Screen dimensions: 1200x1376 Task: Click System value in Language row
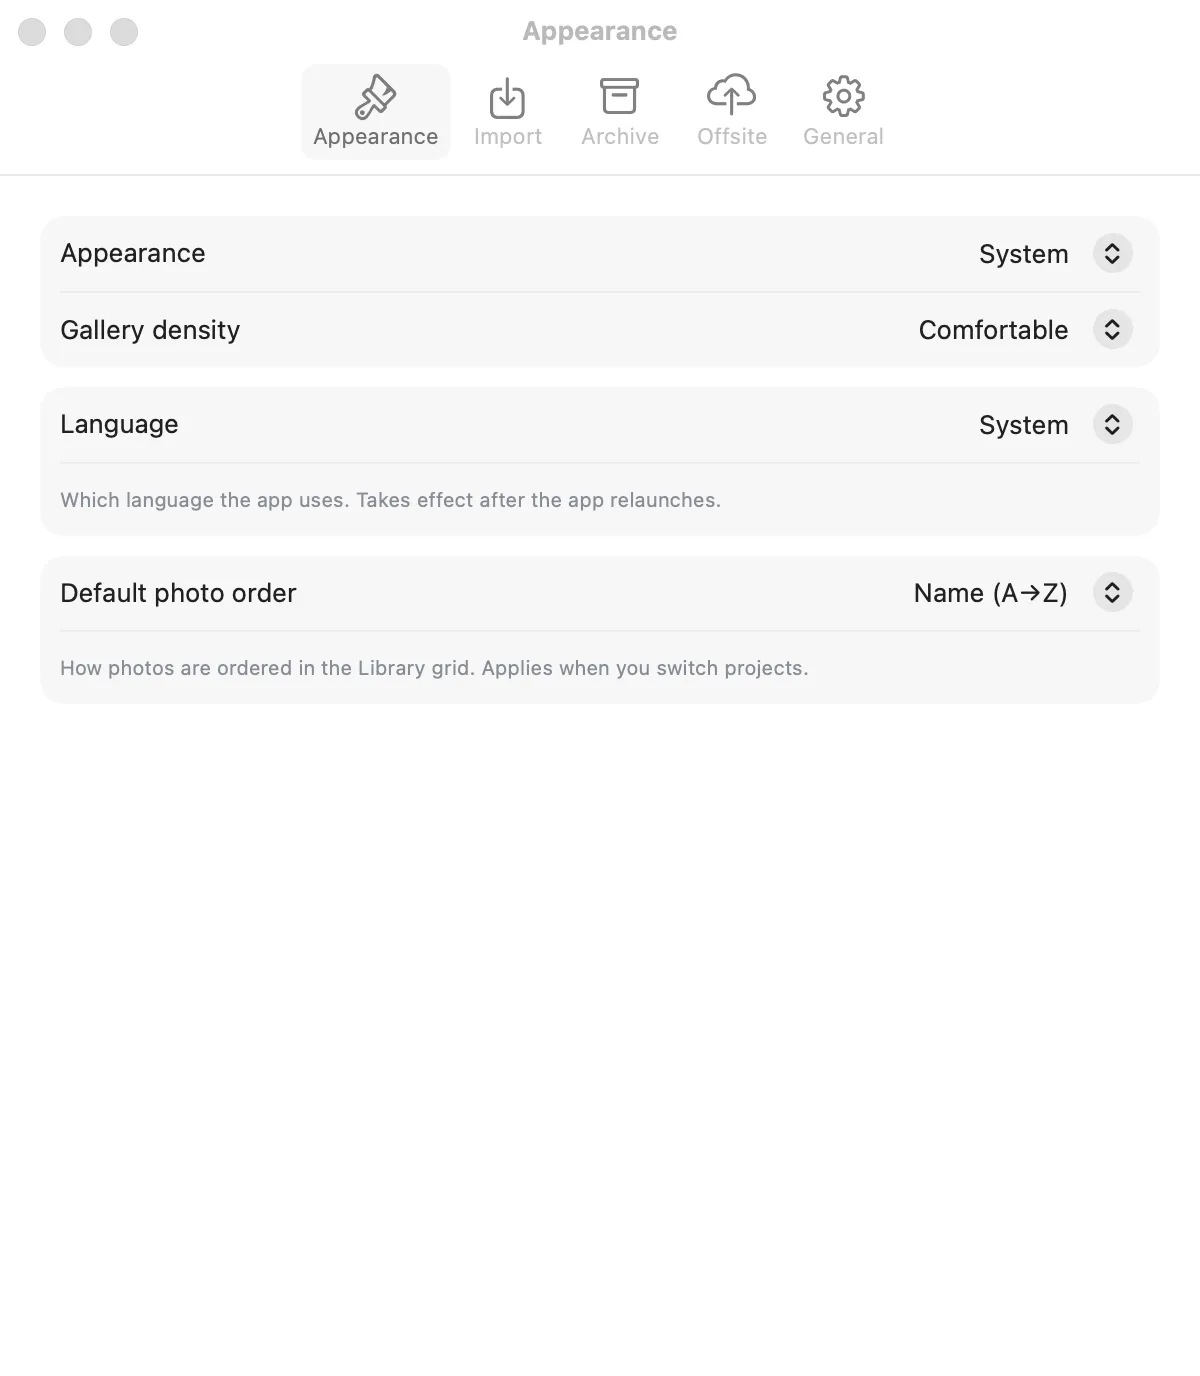[x=1023, y=425]
